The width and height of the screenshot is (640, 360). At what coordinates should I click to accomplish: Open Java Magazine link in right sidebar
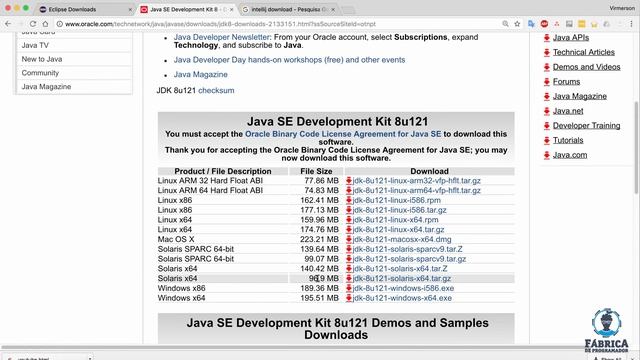point(580,96)
